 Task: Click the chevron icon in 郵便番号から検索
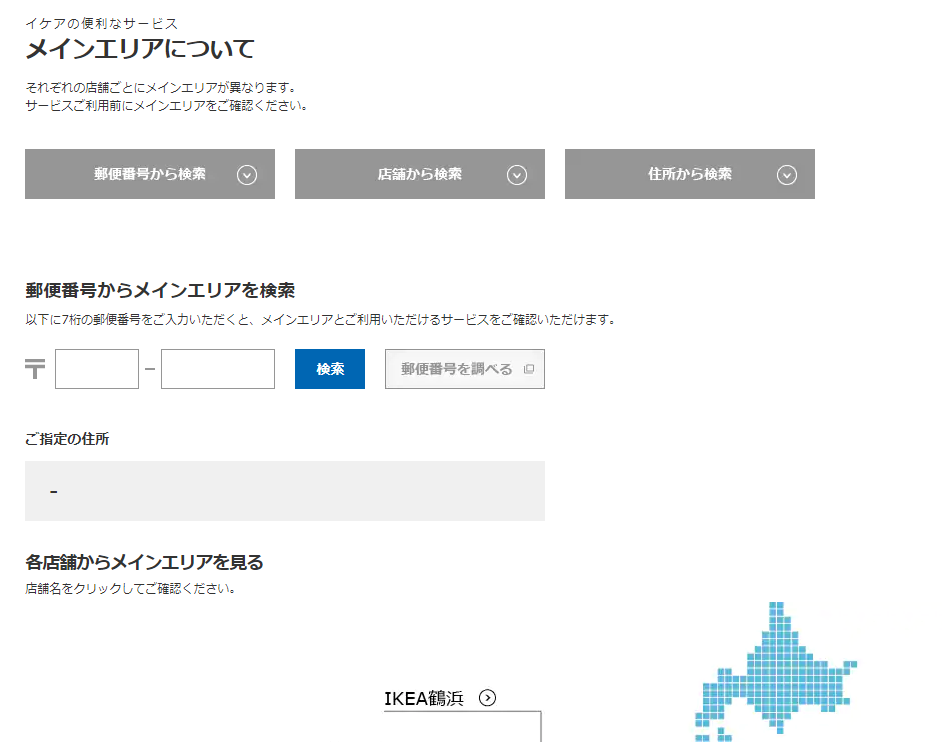pos(247,175)
